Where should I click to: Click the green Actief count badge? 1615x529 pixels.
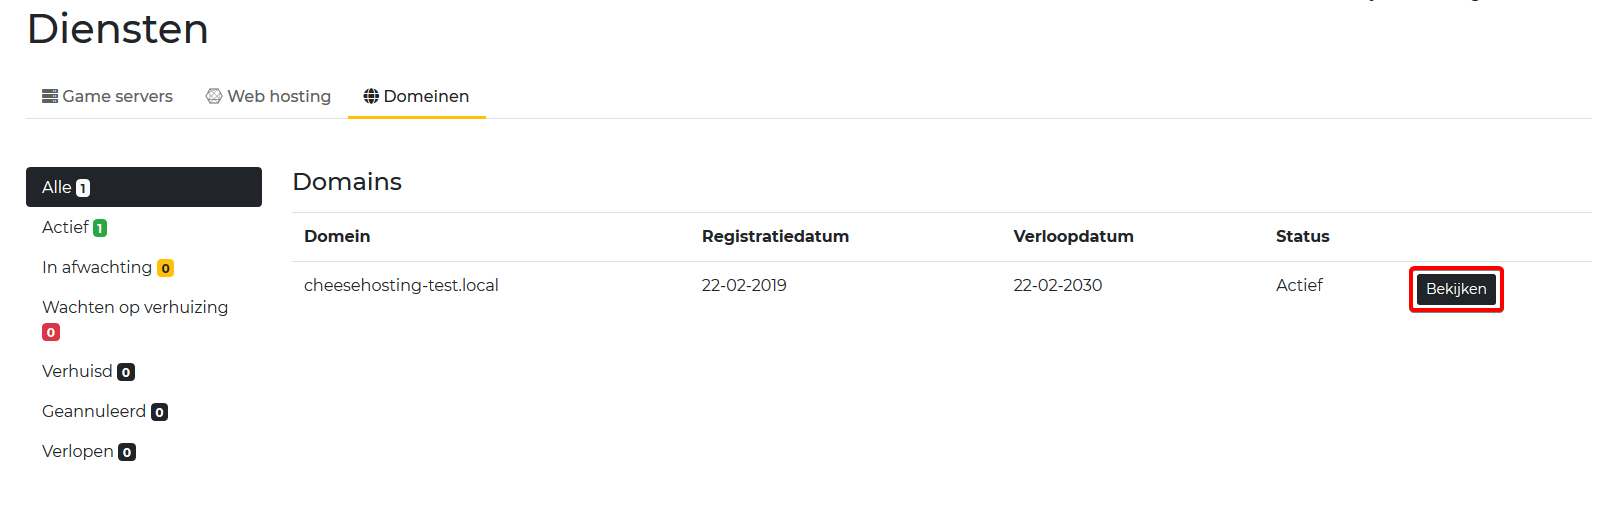click(x=100, y=228)
